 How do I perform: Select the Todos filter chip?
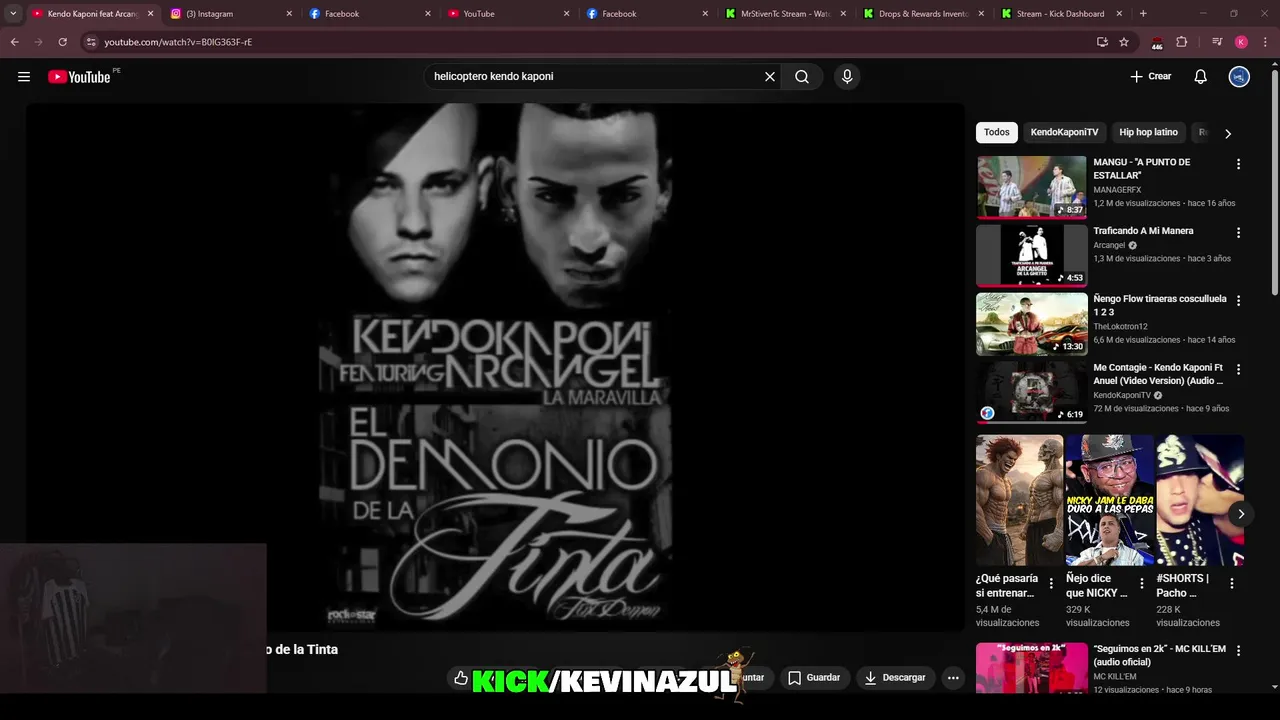[997, 132]
